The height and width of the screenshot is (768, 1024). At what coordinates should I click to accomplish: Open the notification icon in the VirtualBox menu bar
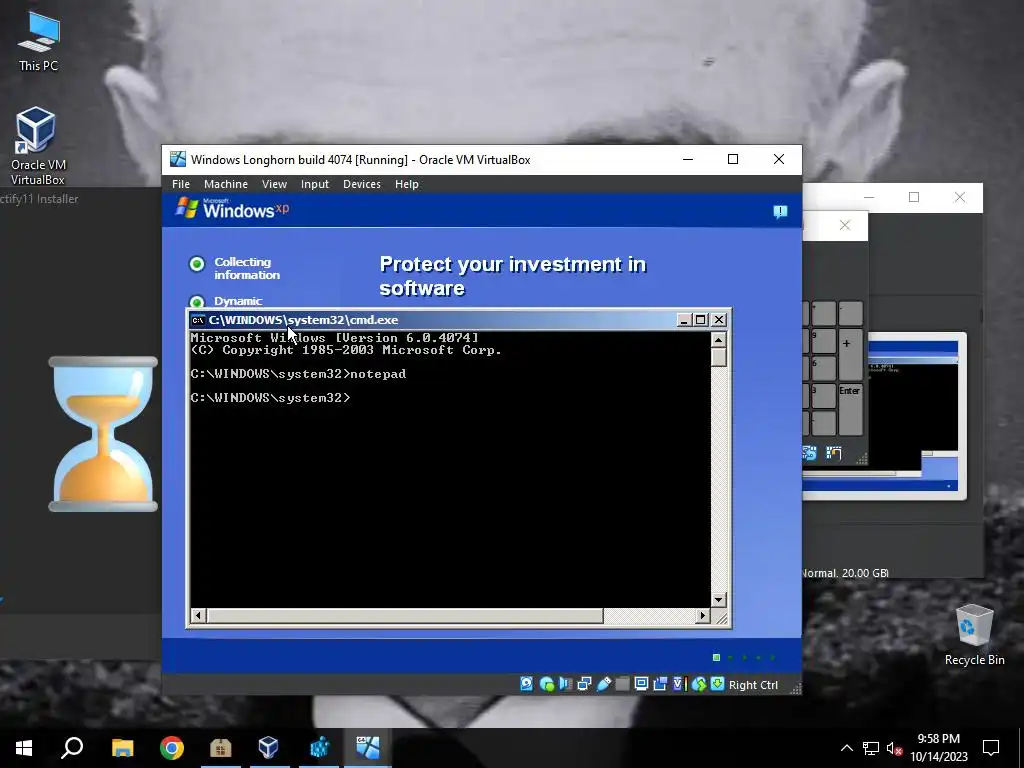point(780,212)
